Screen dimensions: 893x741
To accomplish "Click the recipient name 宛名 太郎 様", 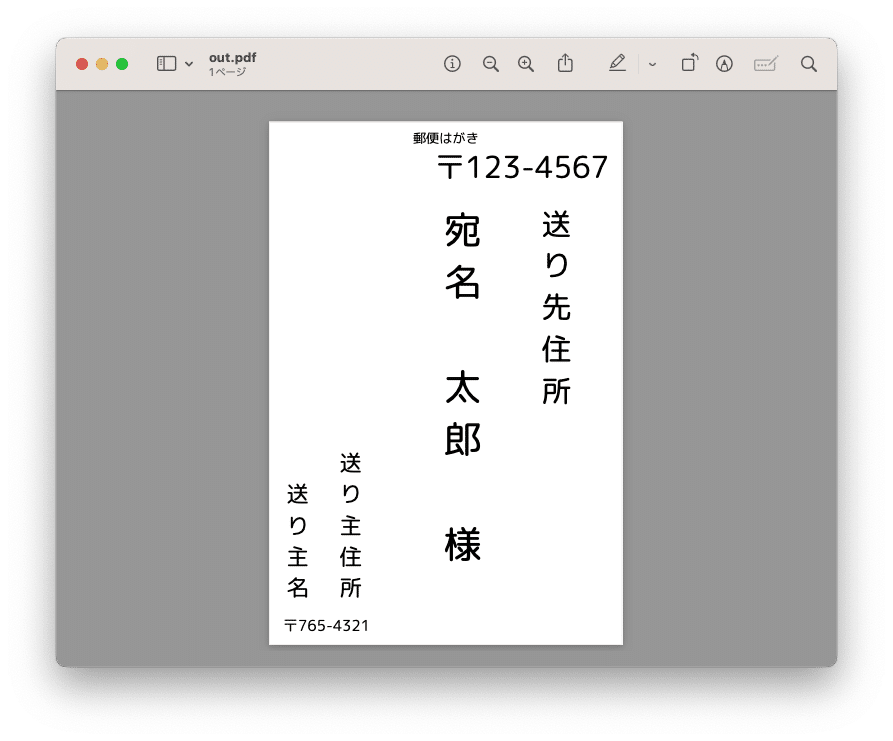I will (x=462, y=387).
